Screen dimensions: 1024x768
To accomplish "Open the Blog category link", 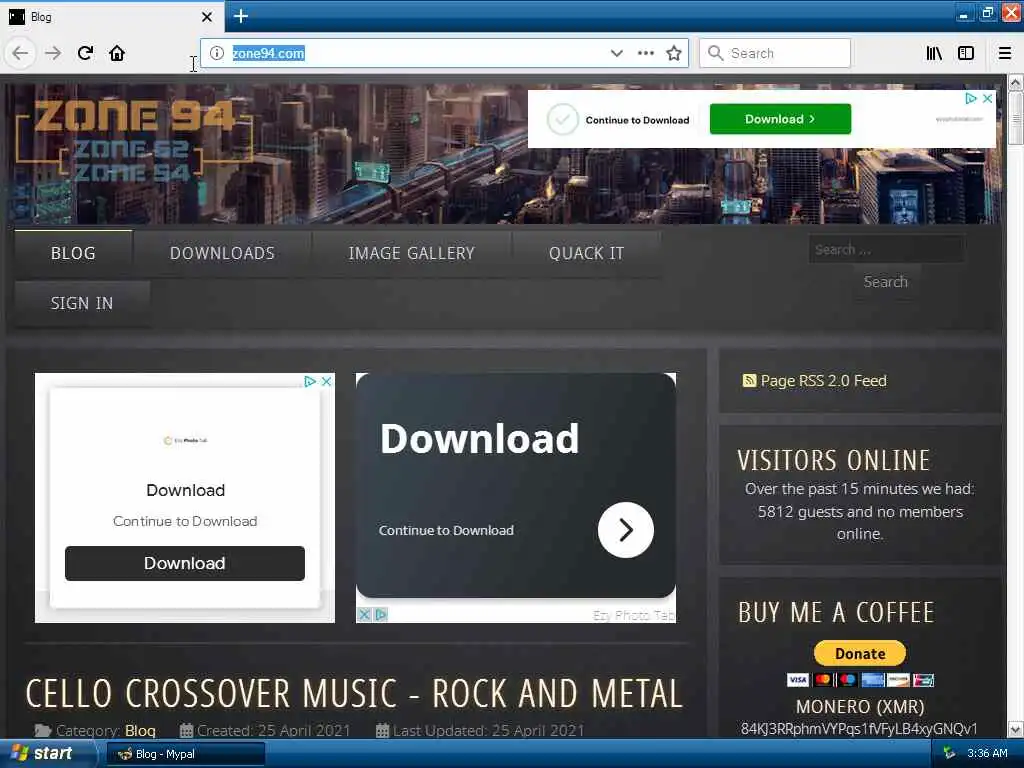I will [x=140, y=731].
